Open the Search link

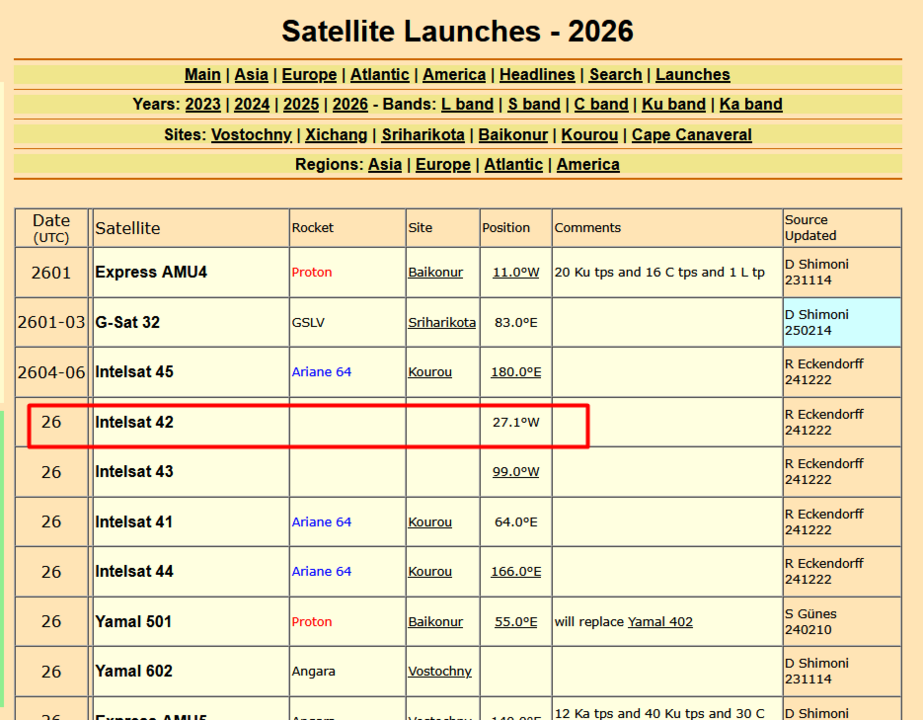tap(616, 75)
